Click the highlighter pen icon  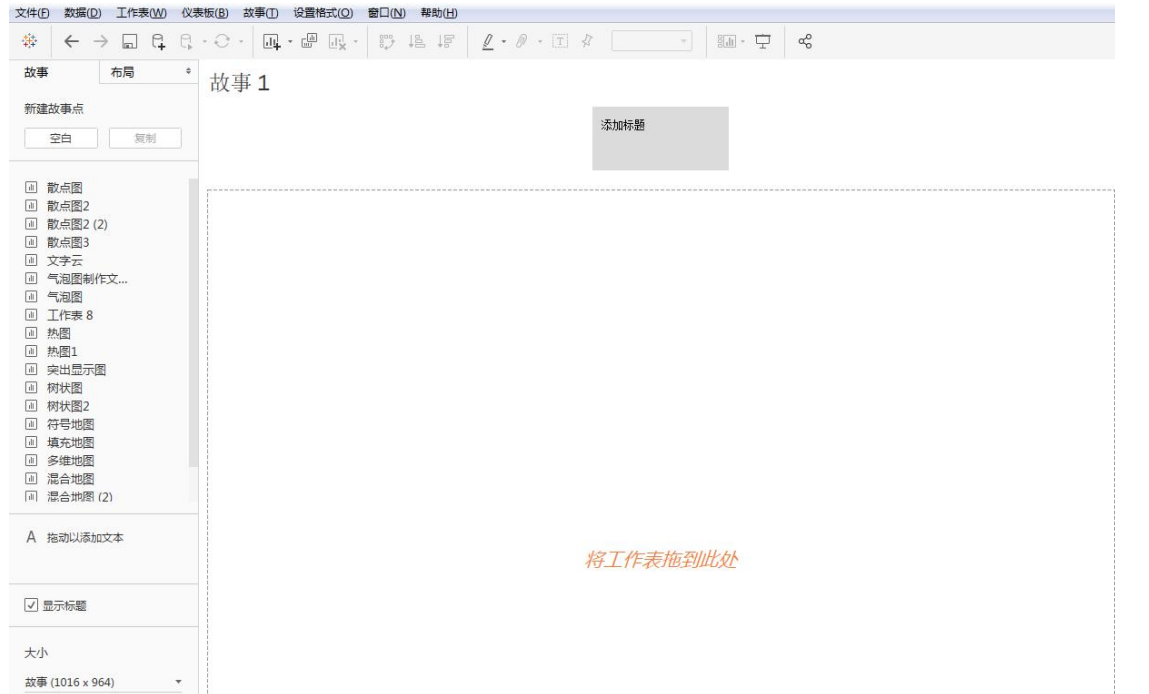488,42
